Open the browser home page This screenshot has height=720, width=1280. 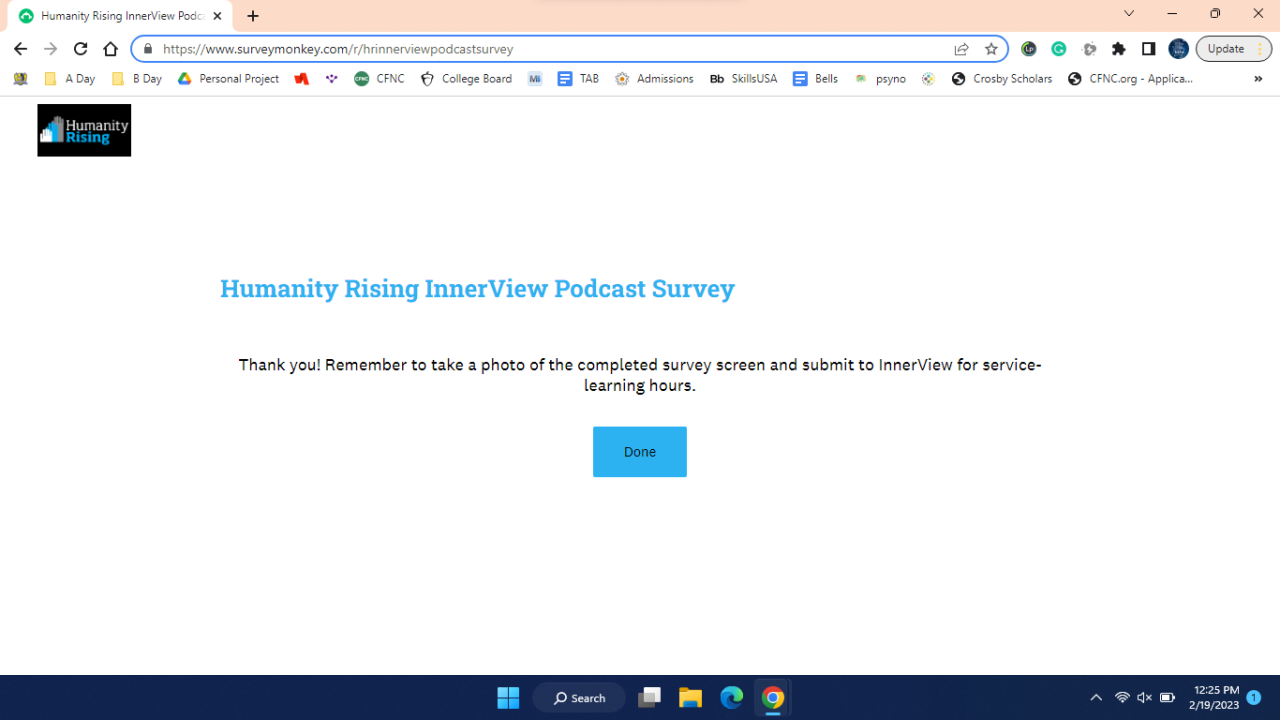point(111,49)
